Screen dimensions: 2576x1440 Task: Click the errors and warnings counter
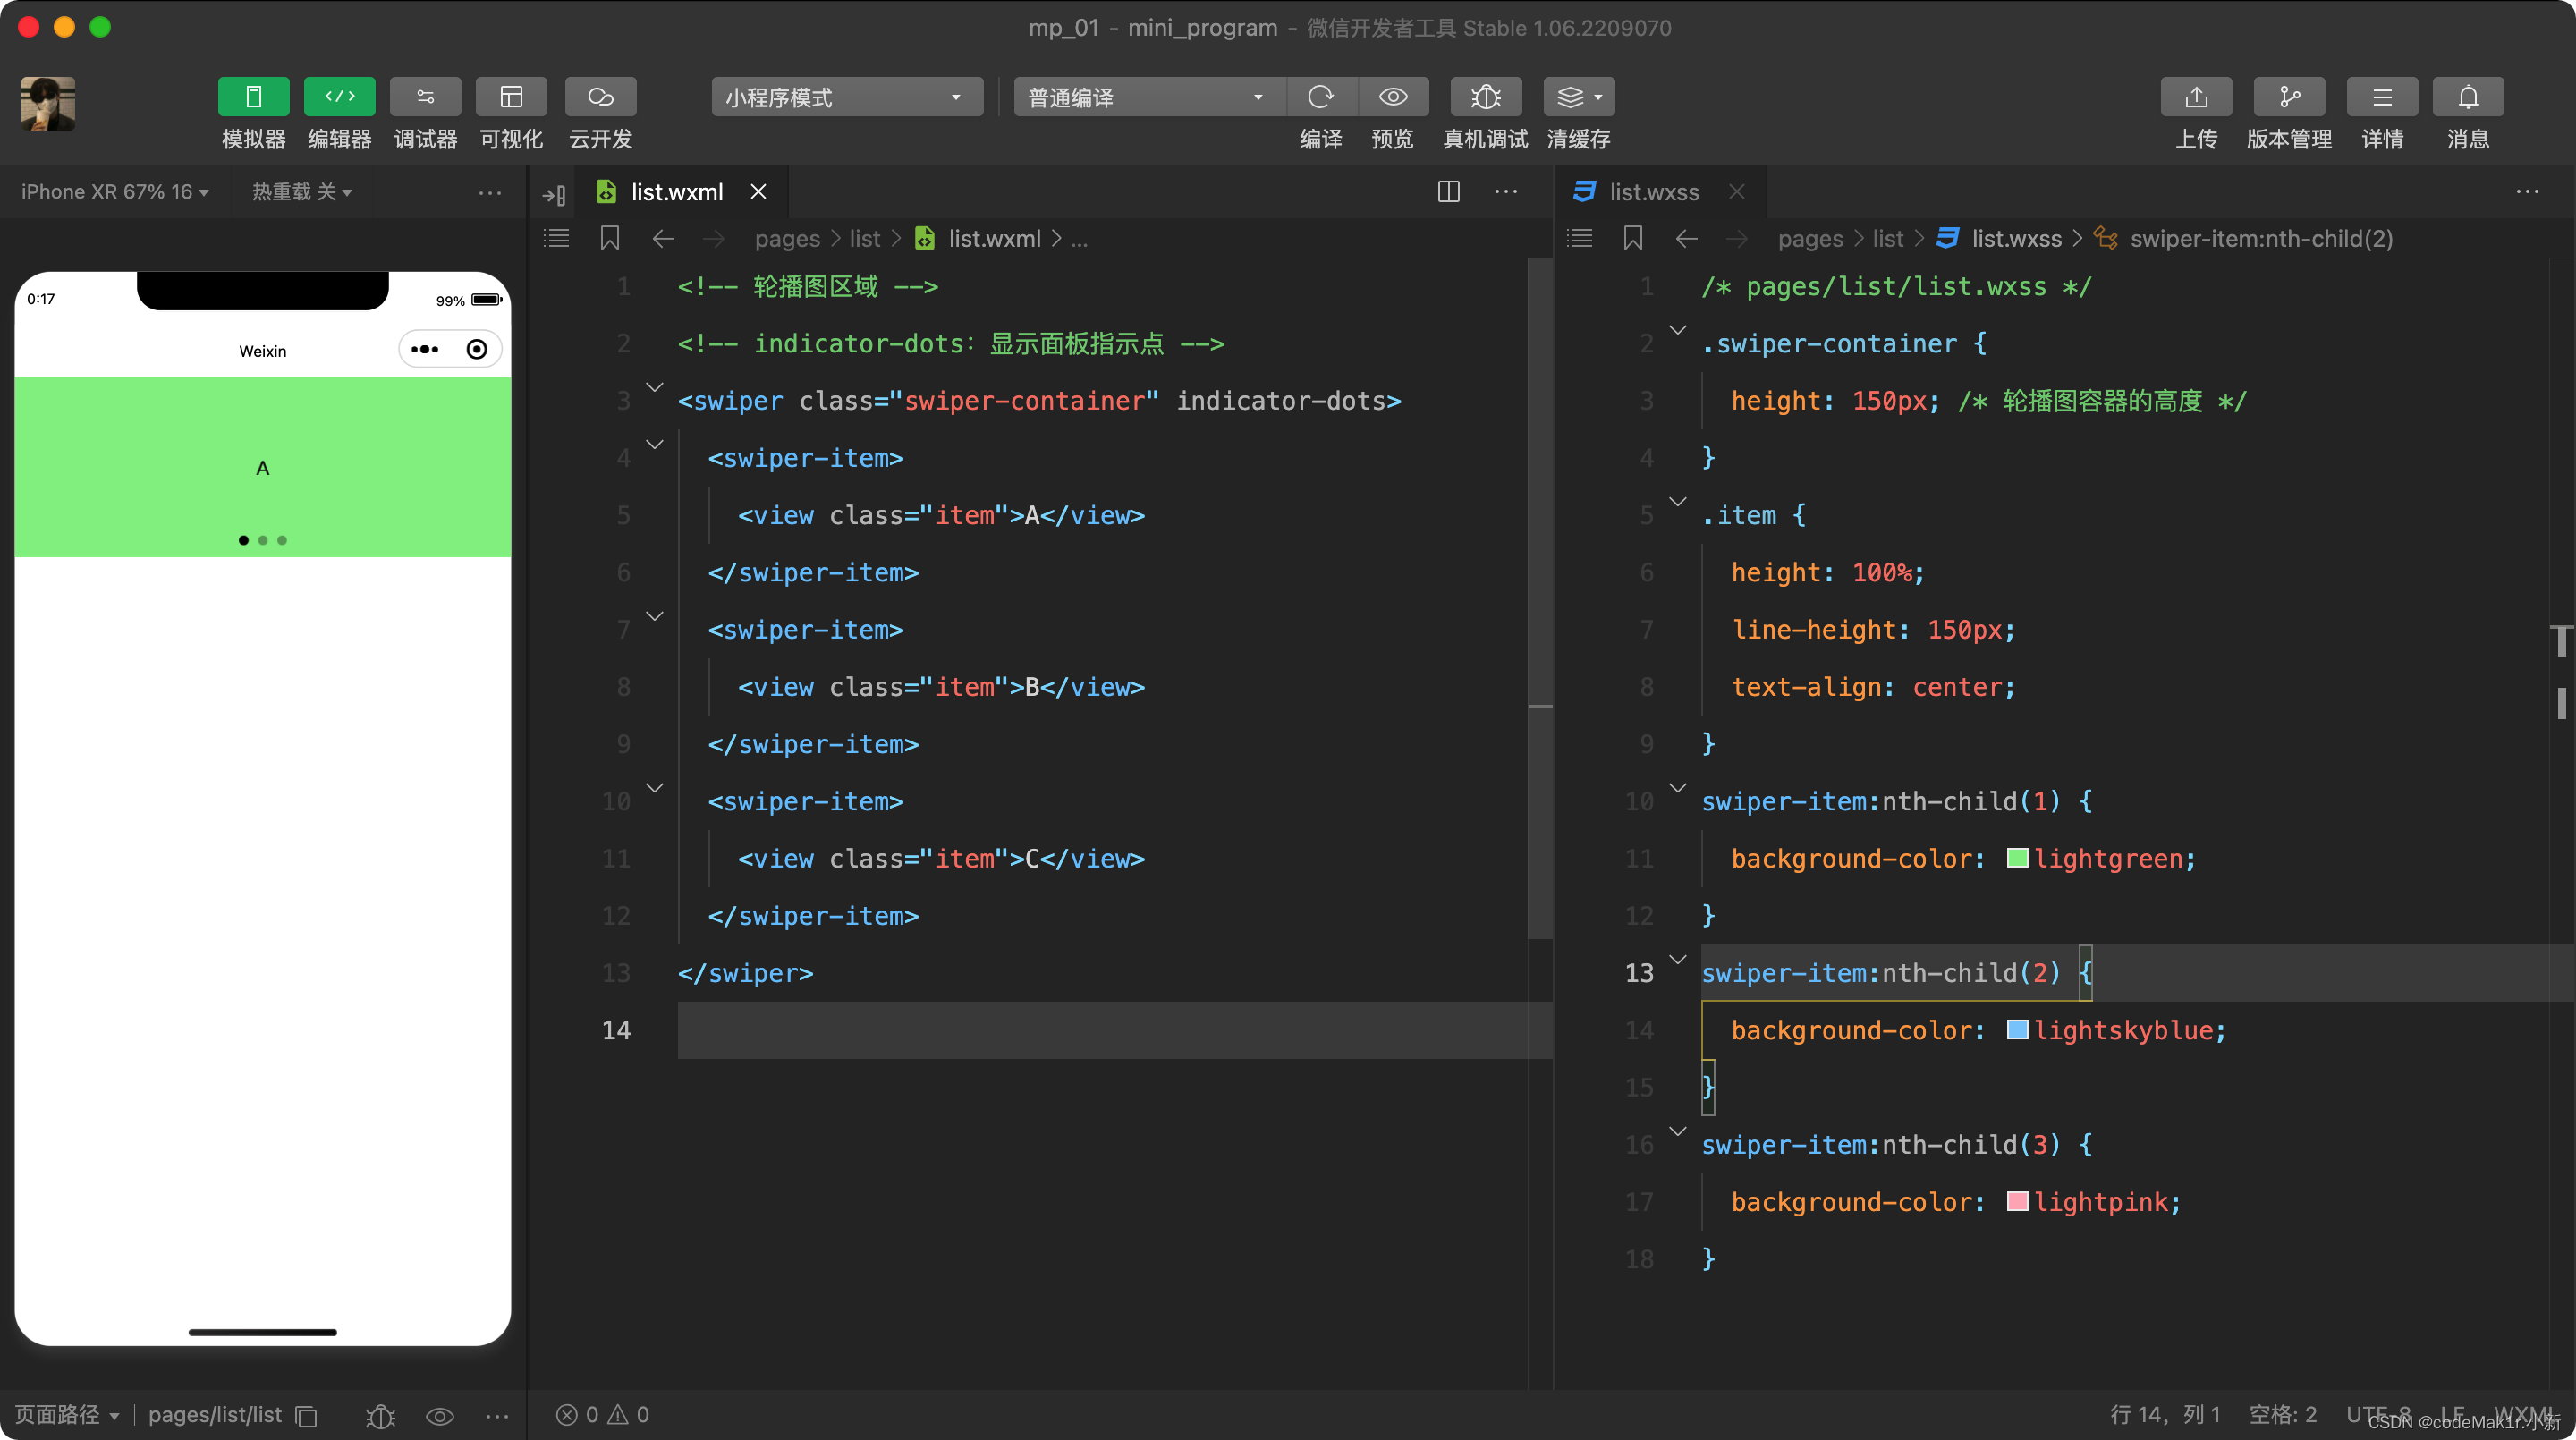pos(602,1415)
